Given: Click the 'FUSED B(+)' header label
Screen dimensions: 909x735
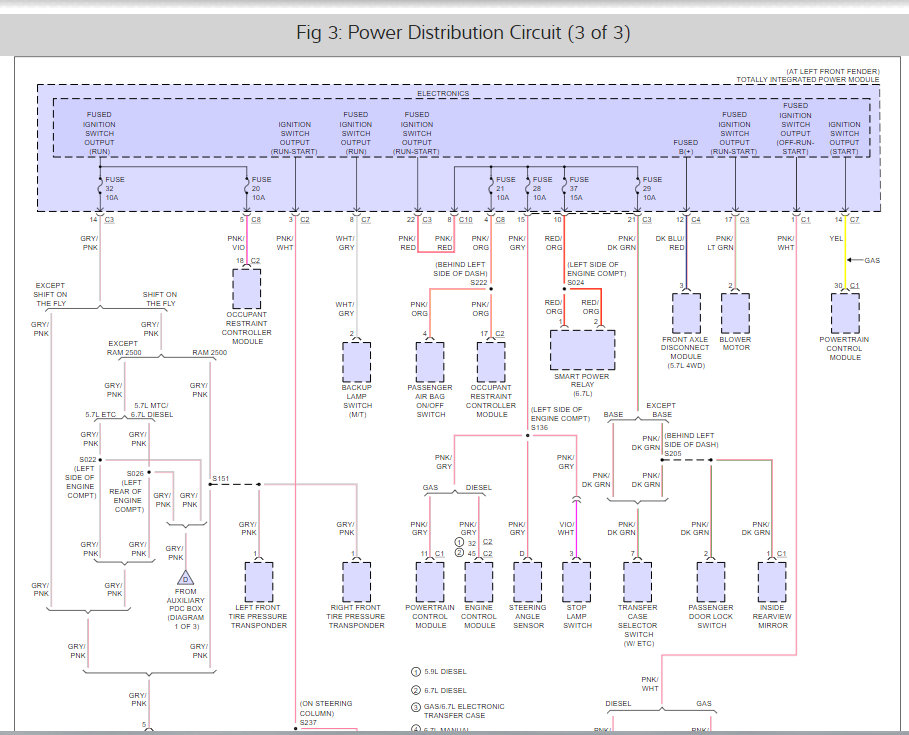Looking at the screenshot, I should click(x=685, y=147).
